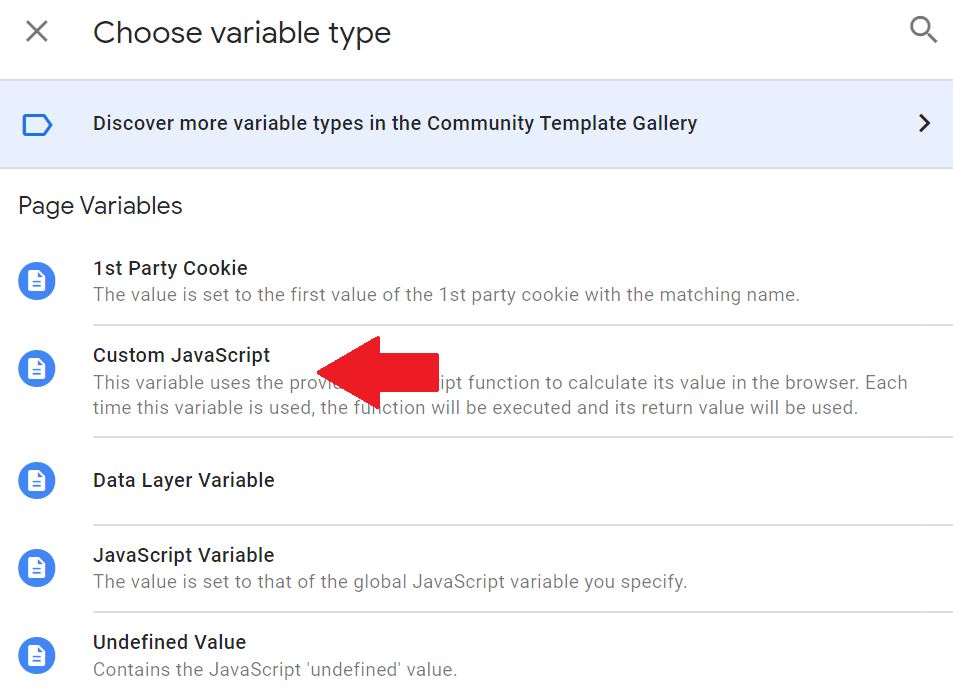Choose the JavaScript Variable title
Viewport: 953px width, 689px height.
[x=184, y=555]
